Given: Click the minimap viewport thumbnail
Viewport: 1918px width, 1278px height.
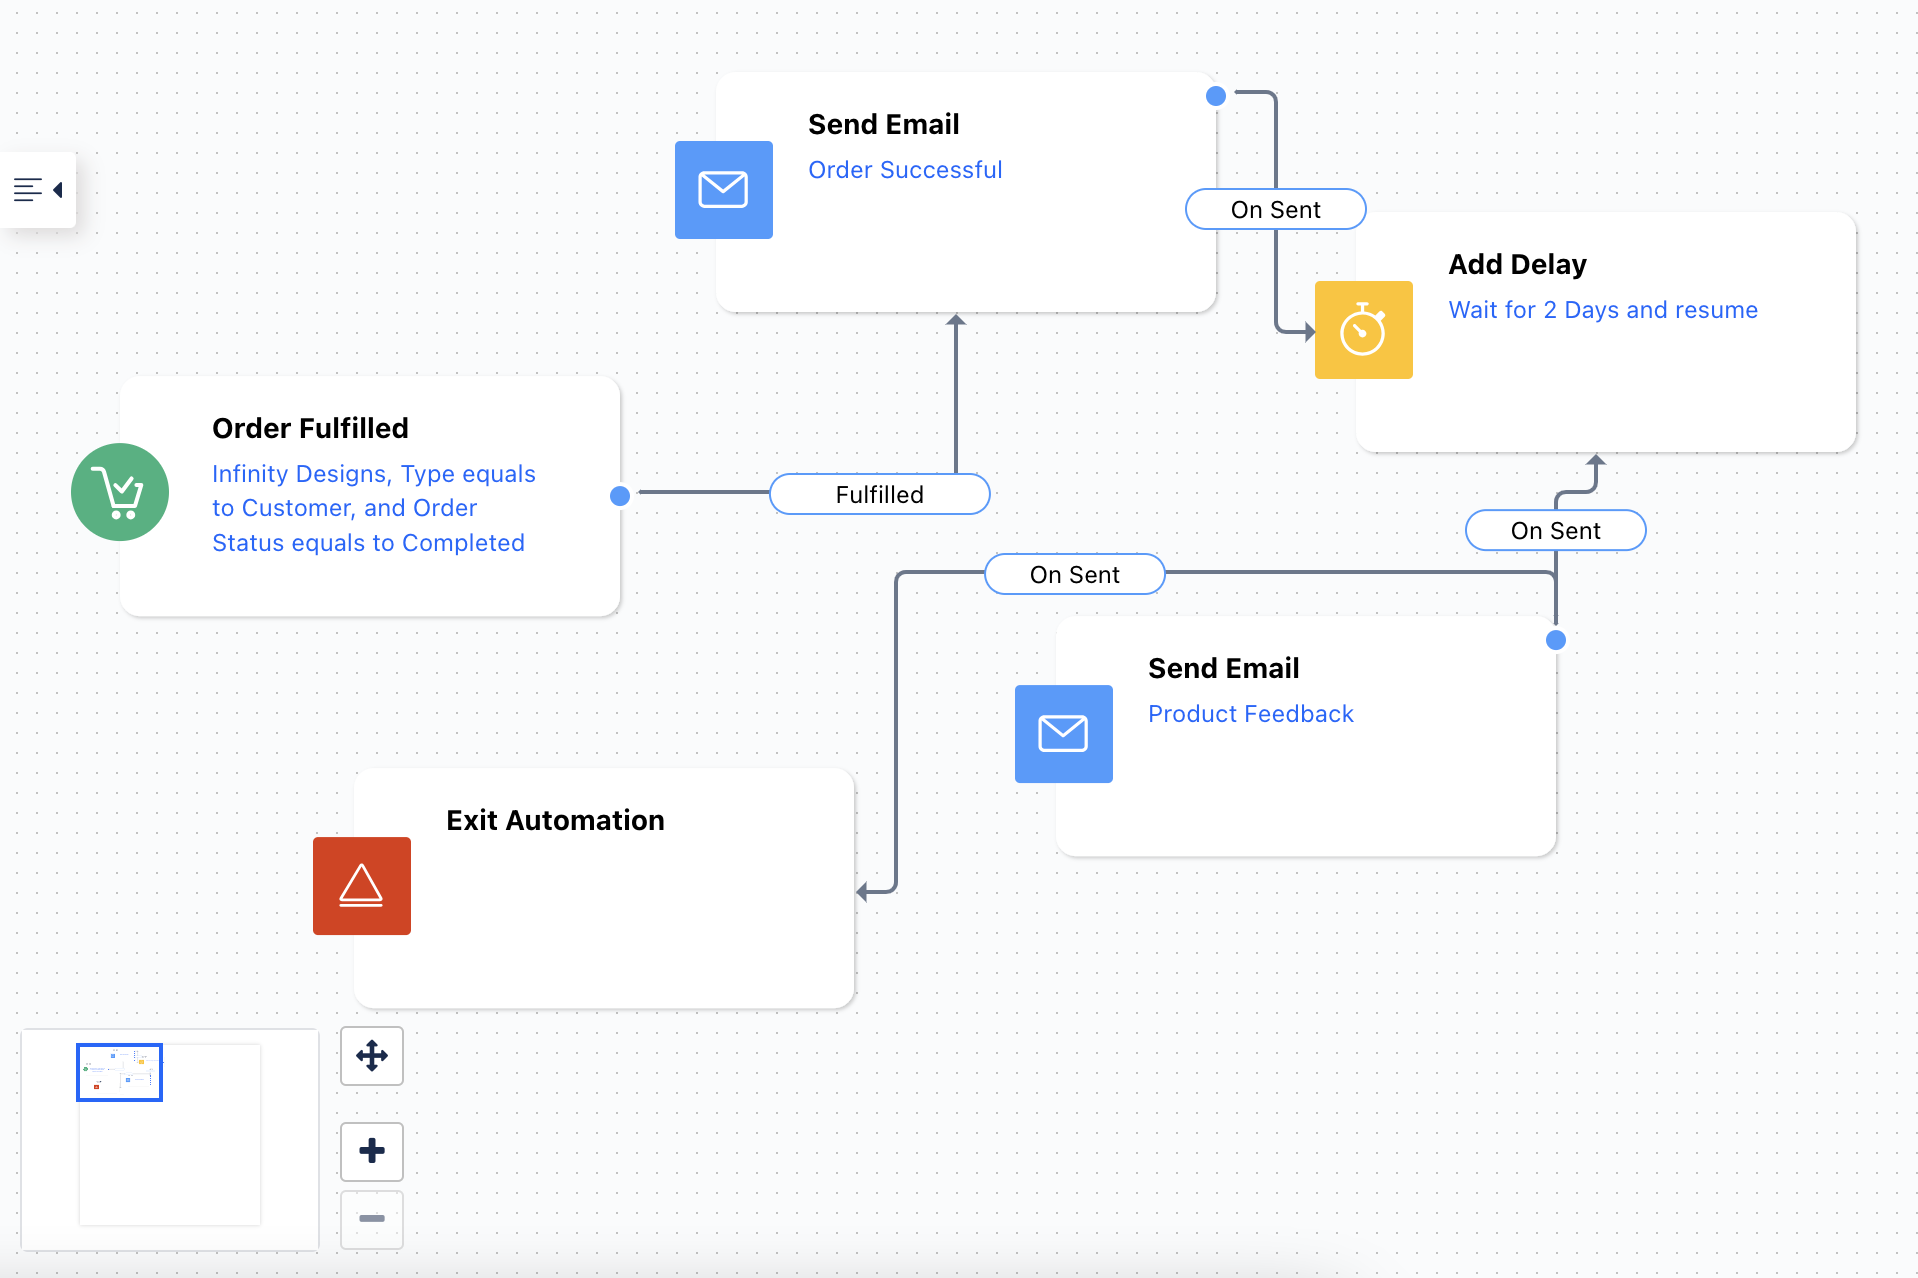Looking at the screenshot, I should tap(119, 1072).
